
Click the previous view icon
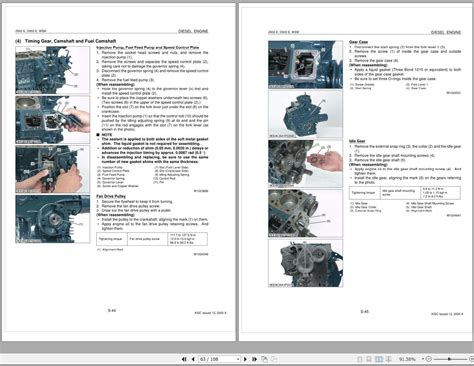pos(264,359)
